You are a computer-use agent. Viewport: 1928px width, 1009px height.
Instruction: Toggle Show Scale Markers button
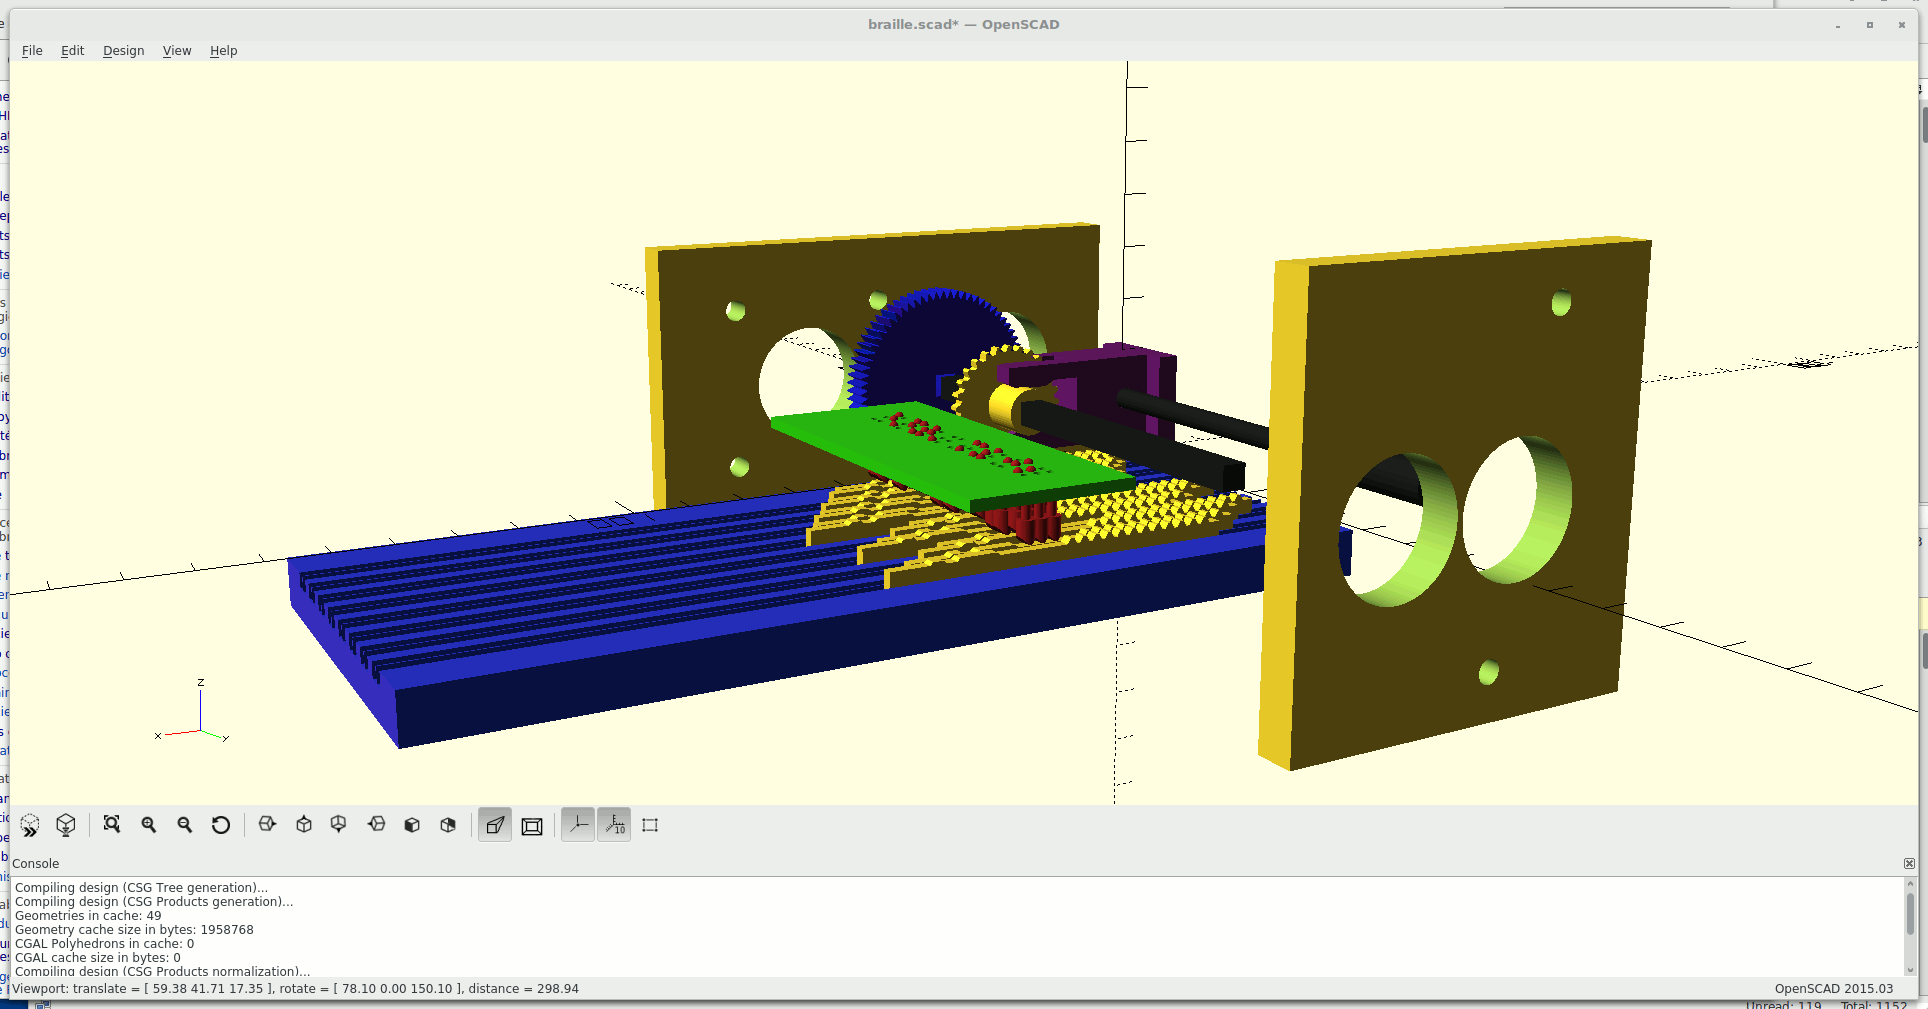coord(615,825)
